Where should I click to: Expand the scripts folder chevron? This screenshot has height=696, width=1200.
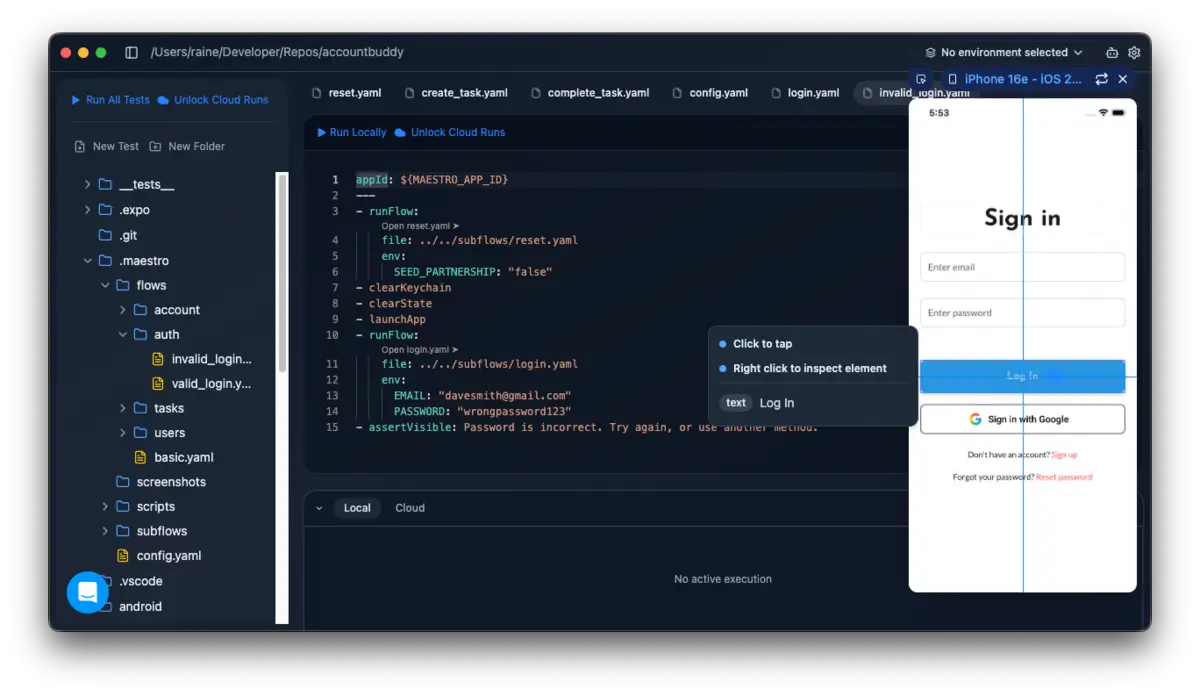pyautogui.click(x=105, y=506)
